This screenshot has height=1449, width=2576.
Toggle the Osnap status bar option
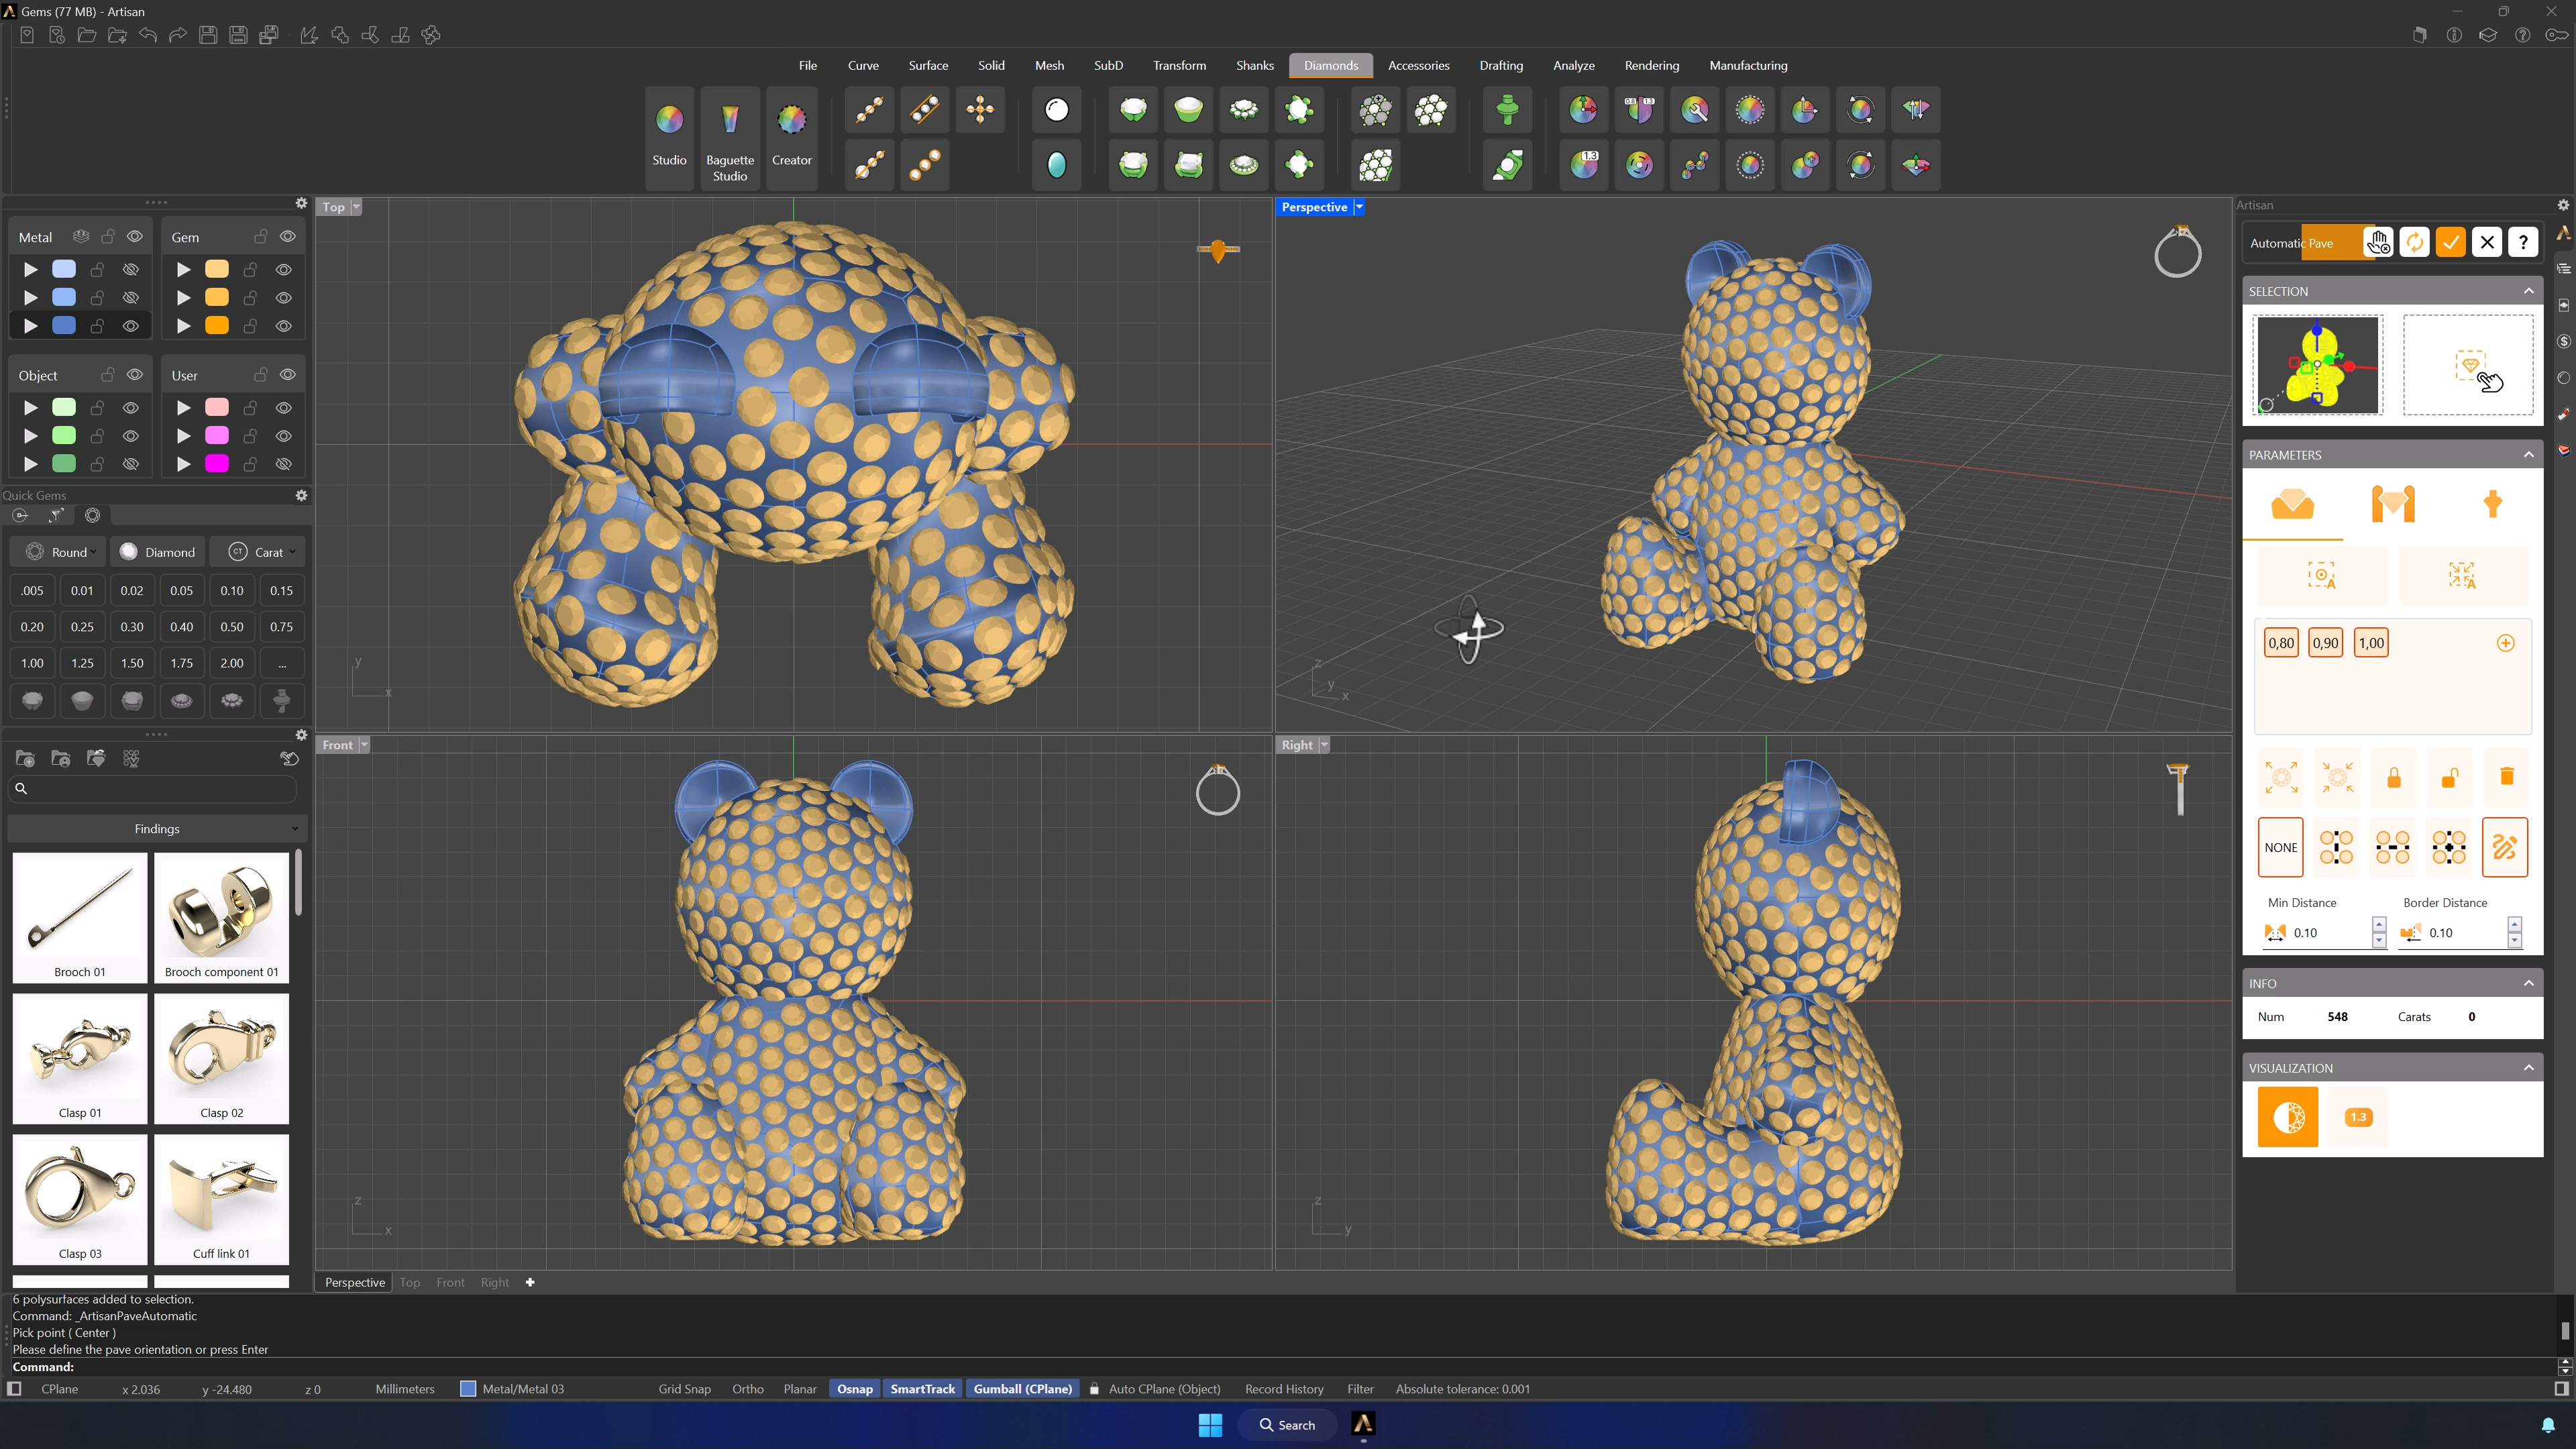pyautogui.click(x=854, y=1389)
